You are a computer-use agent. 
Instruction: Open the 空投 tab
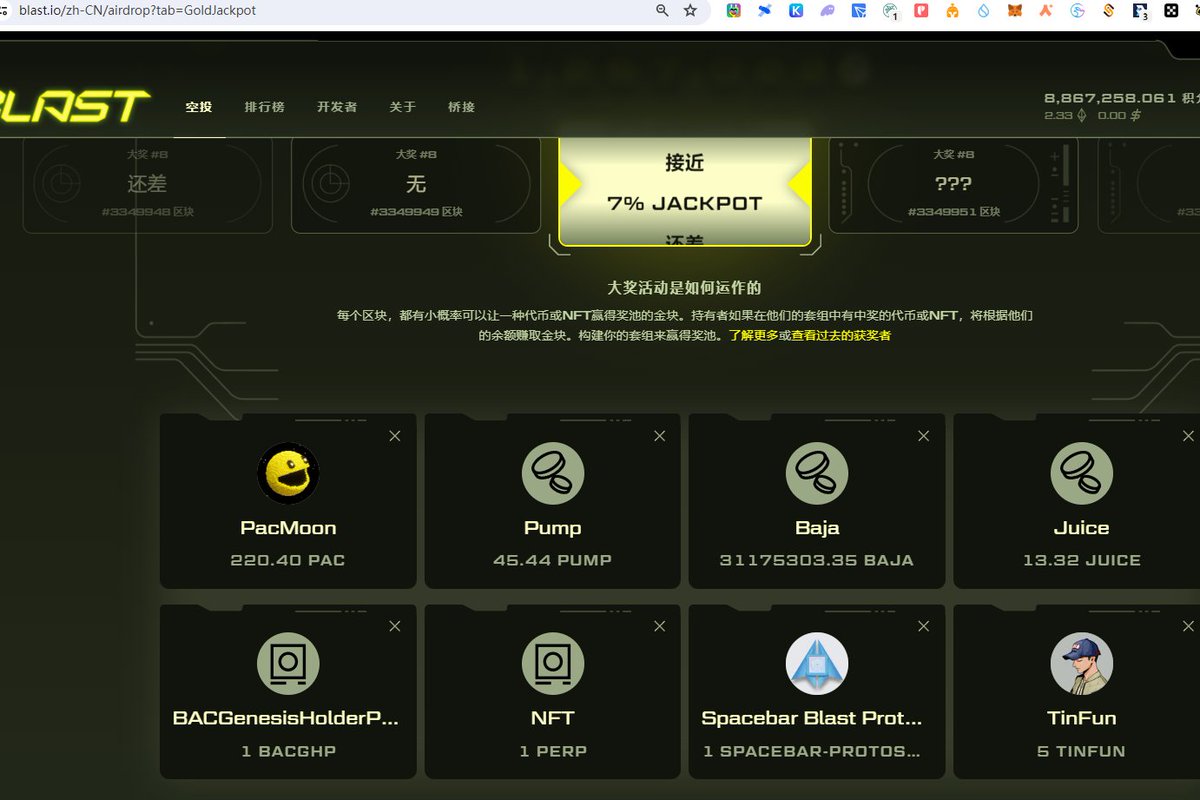point(199,107)
